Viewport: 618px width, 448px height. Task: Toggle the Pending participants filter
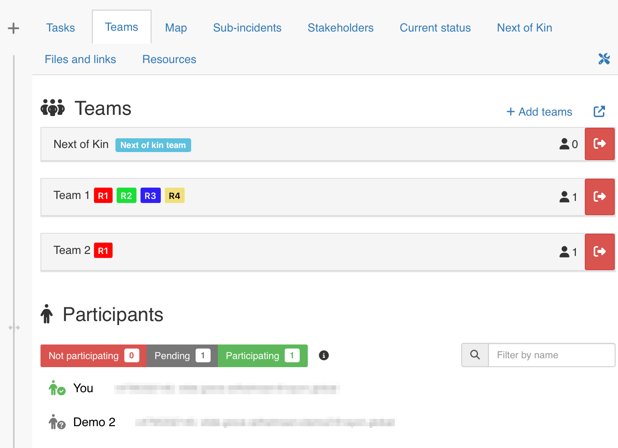[x=182, y=356]
